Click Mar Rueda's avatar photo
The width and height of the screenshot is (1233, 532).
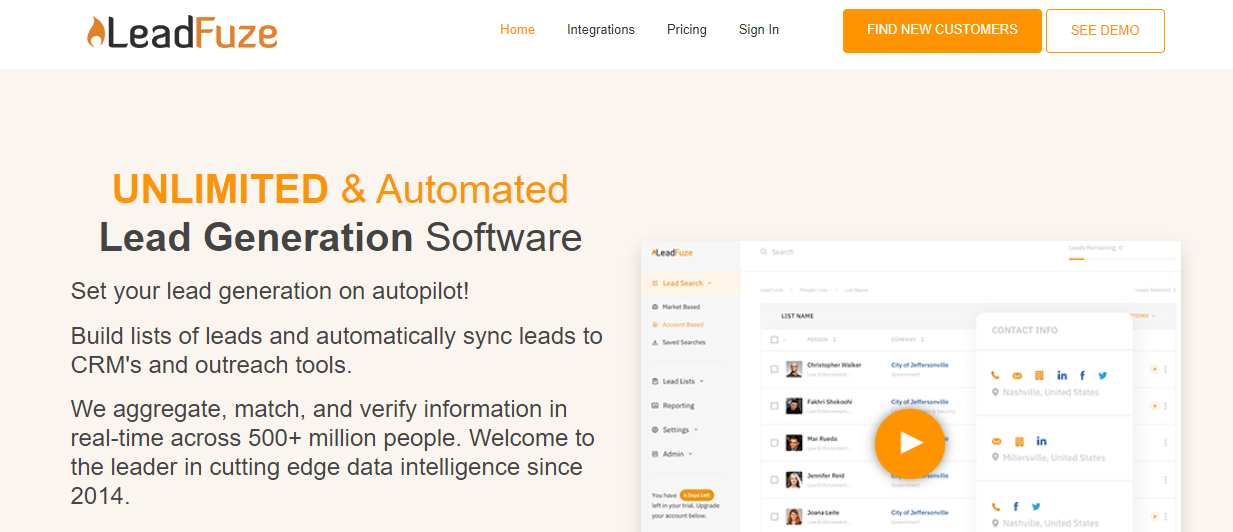(x=794, y=442)
